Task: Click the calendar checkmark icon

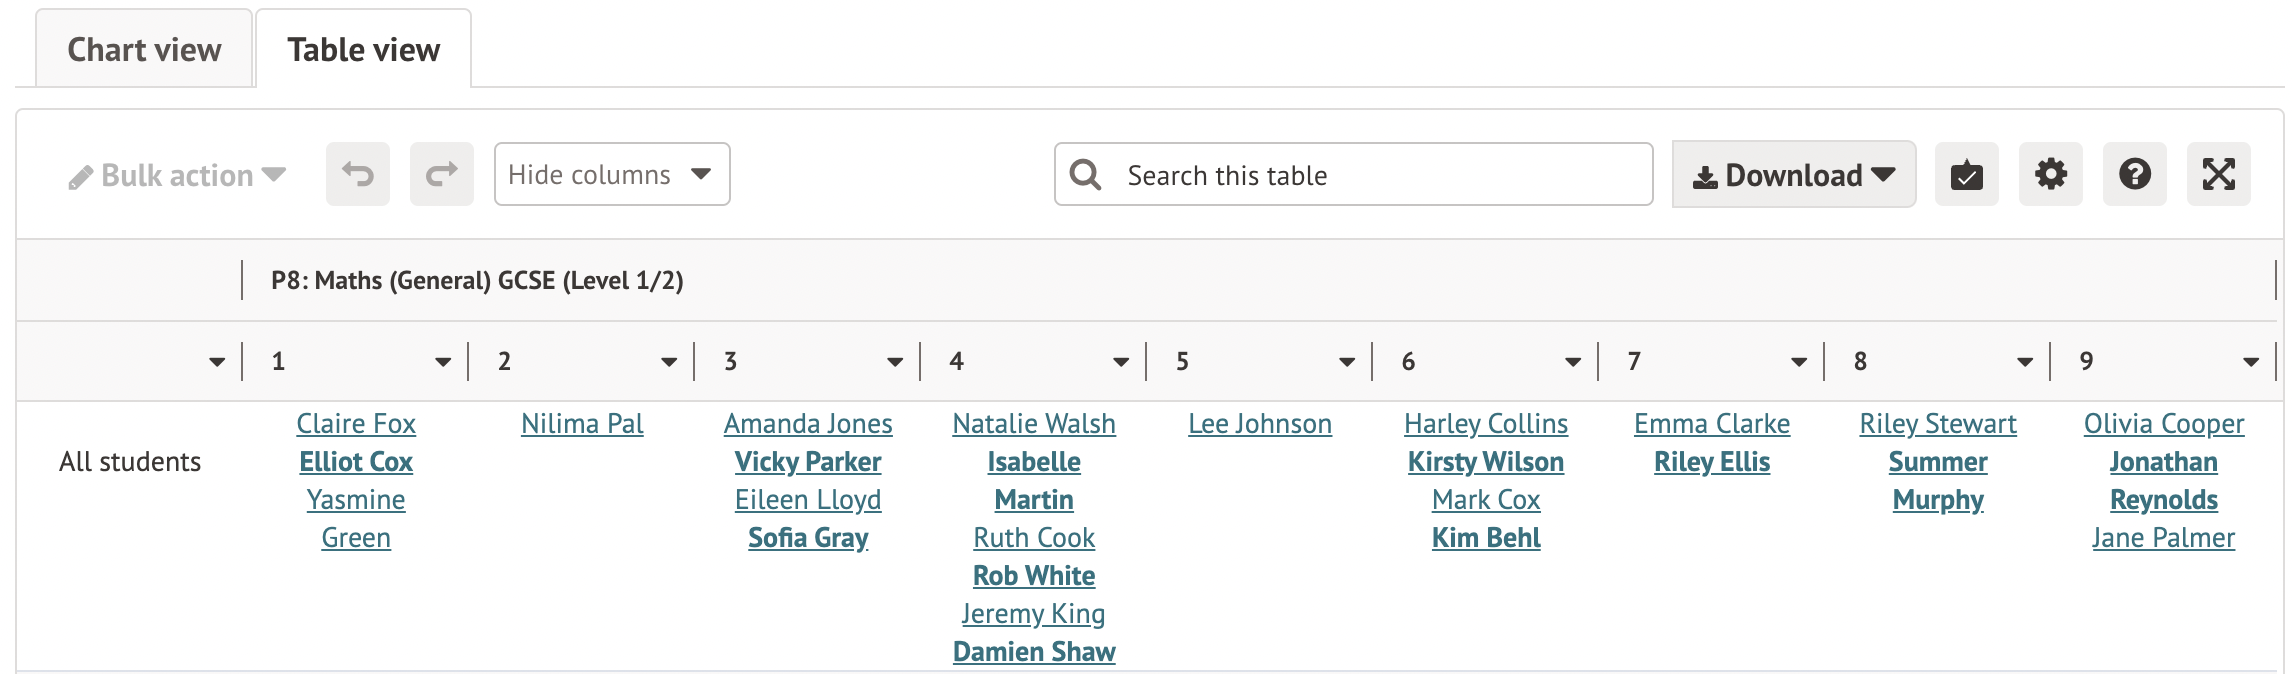Action: [1966, 175]
